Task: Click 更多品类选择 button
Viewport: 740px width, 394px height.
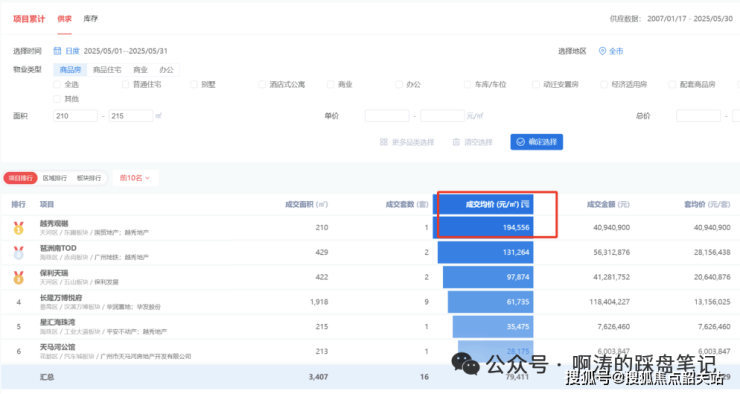Action: point(407,142)
